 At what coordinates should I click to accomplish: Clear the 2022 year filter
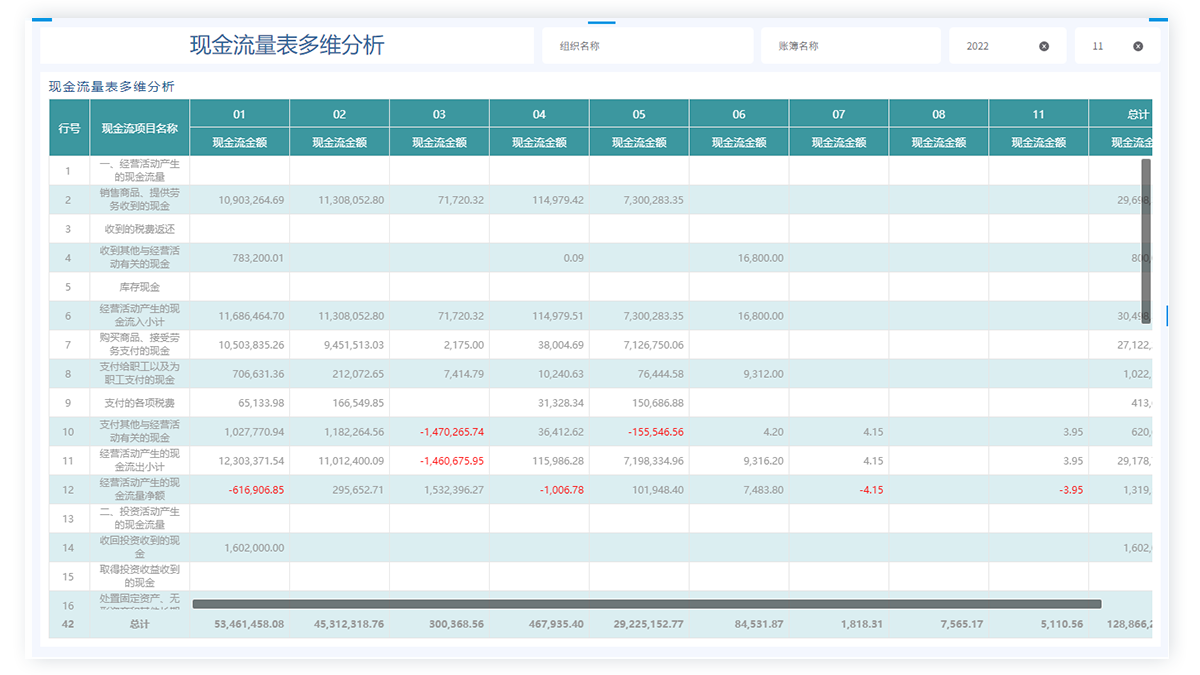1044,46
